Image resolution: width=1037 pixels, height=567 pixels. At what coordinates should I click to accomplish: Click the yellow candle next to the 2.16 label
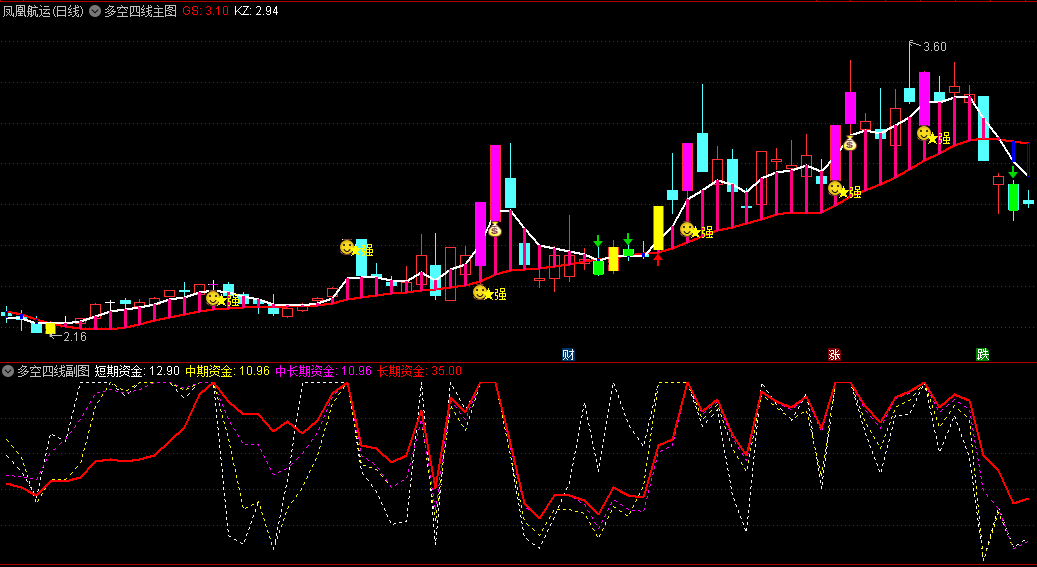coord(50,328)
